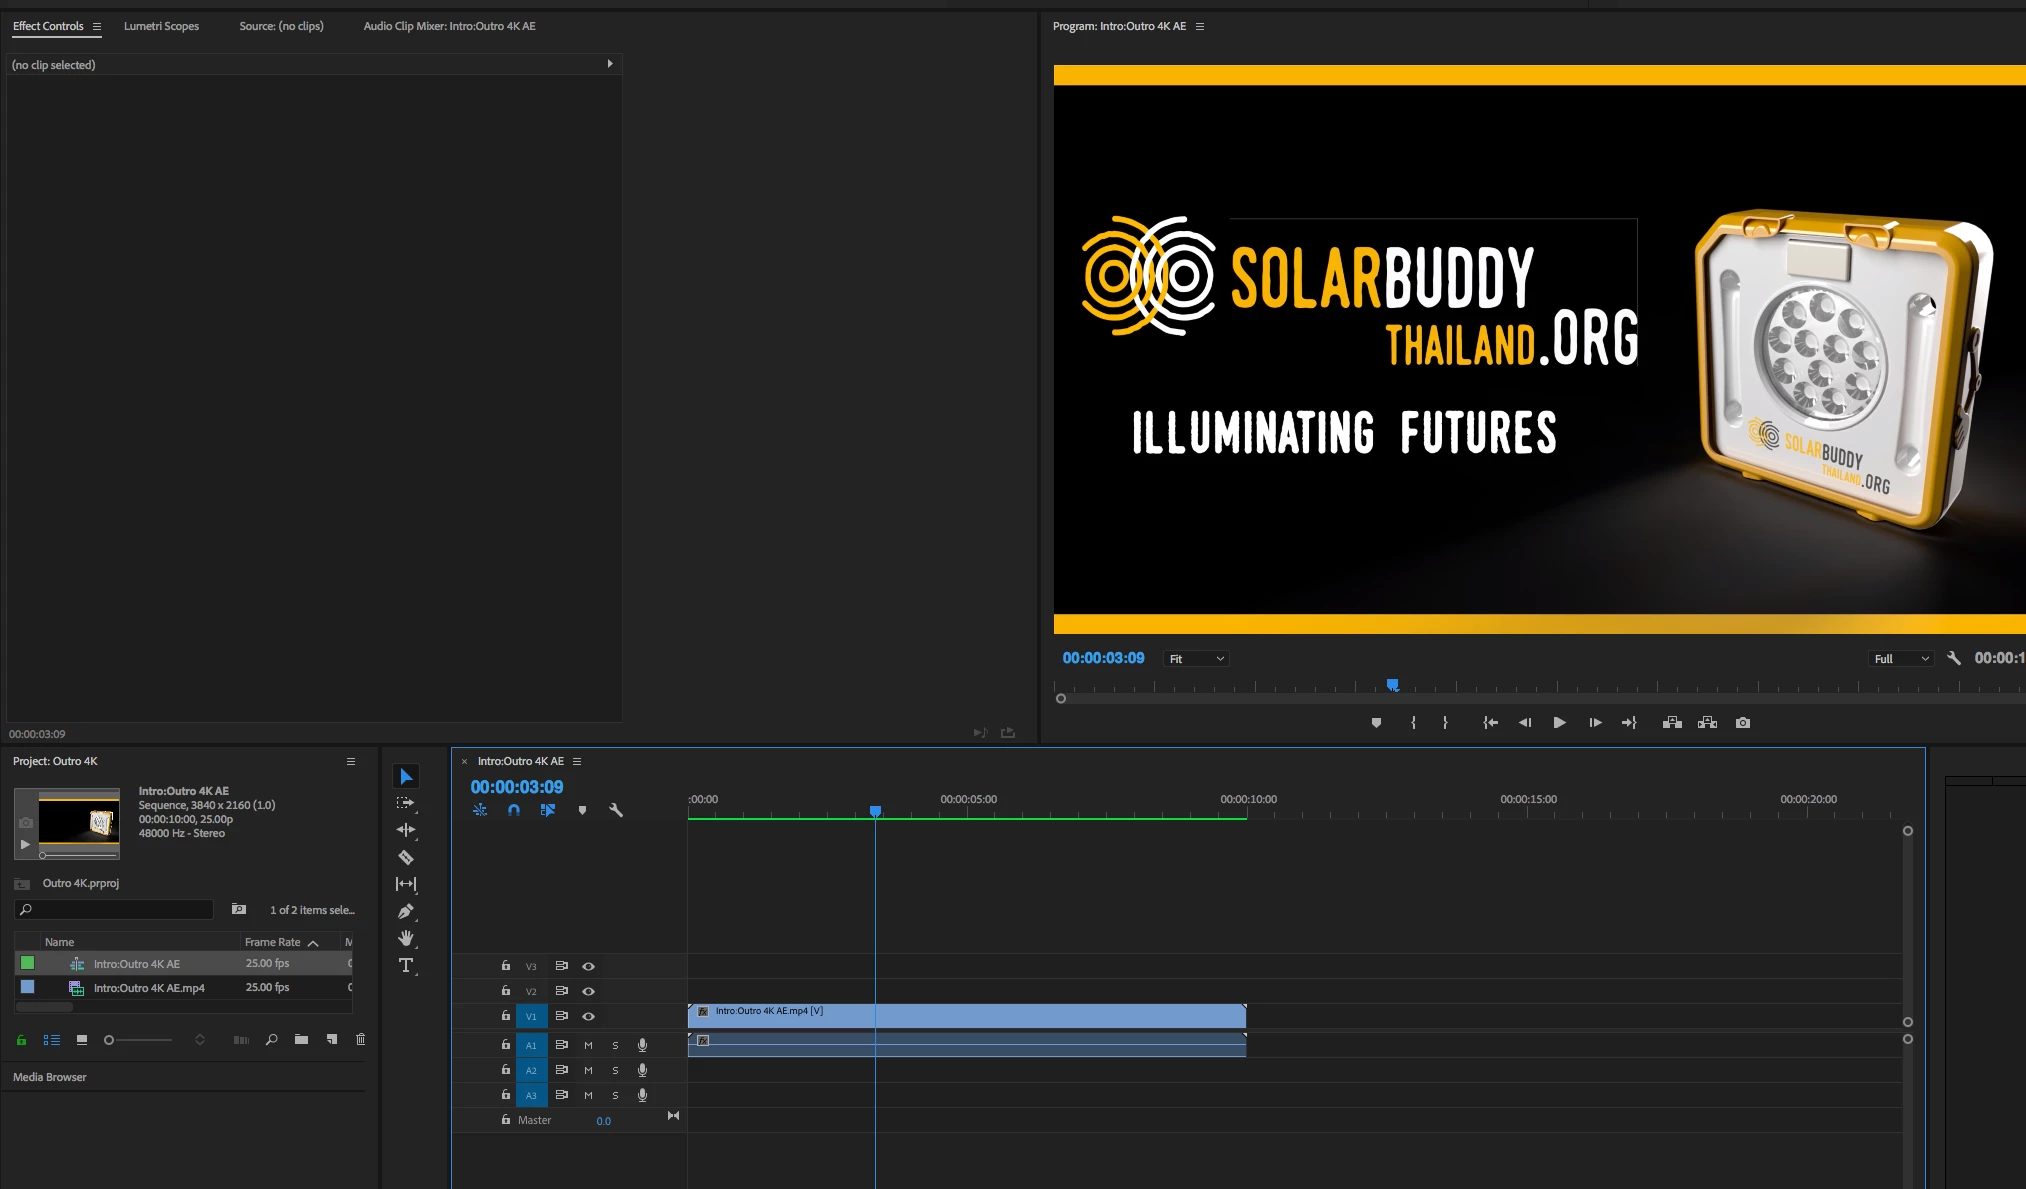Viewport: 2026px width, 1189px height.
Task: Click Export Frame camera icon
Action: click(x=1743, y=723)
